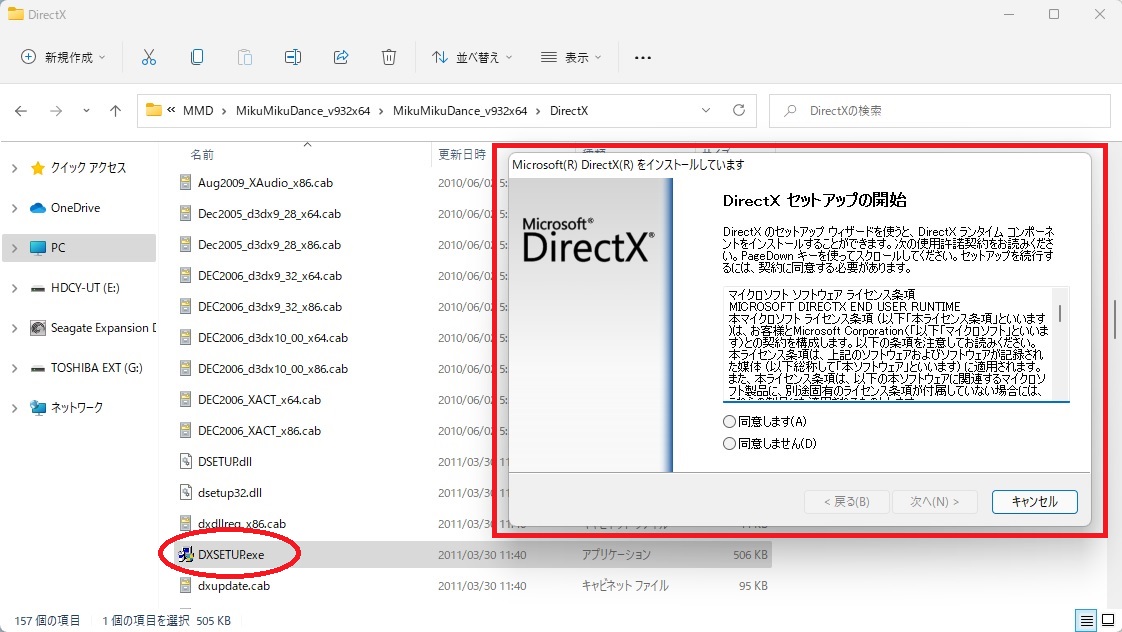The height and width of the screenshot is (632, 1122).
Task: Select dxdllreg_x86.cab file
Action: point(242,523)
